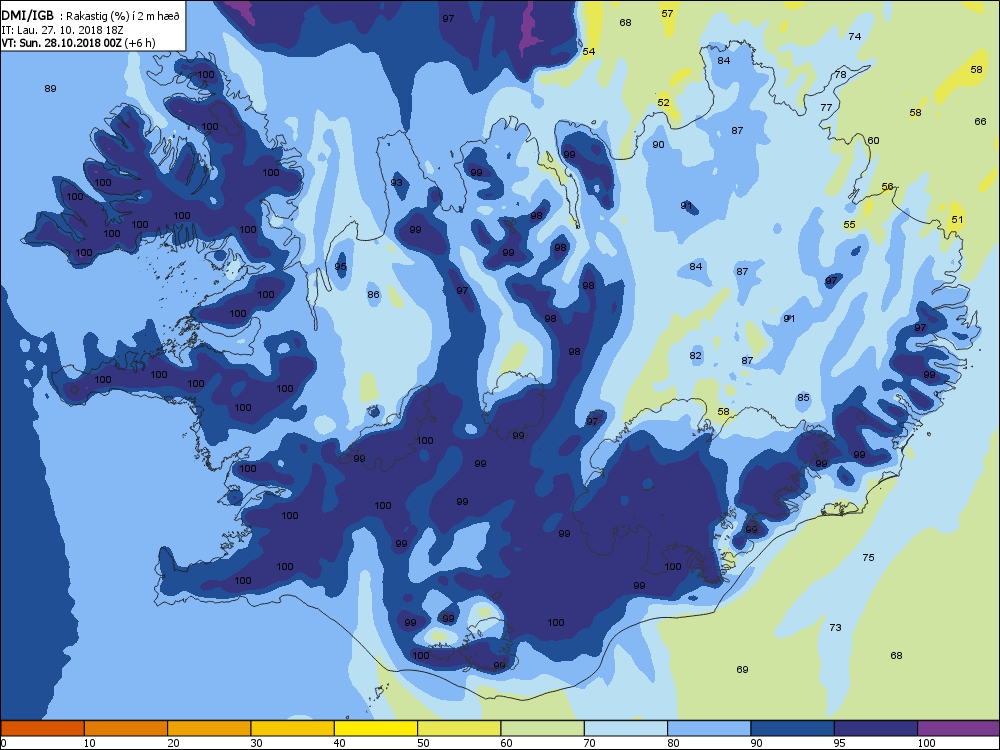1000x750 pixels.
Task: Pick the medium blue 80–90 legend segment
Action: 709,728
